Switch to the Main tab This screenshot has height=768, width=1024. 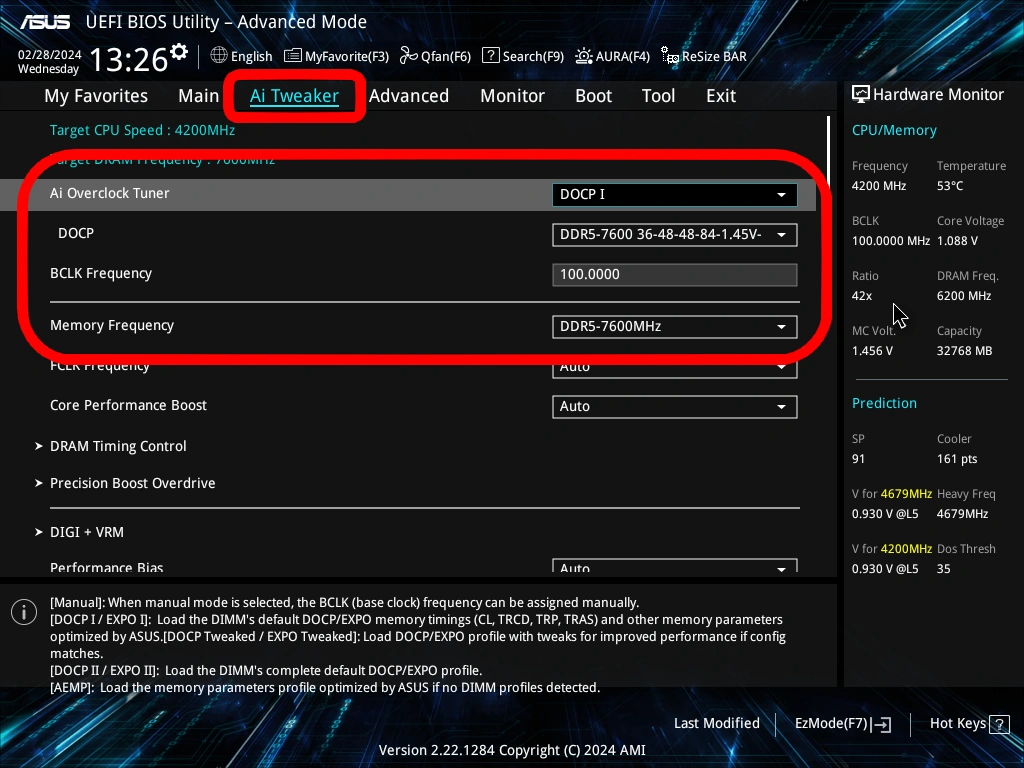click(199, 96)
